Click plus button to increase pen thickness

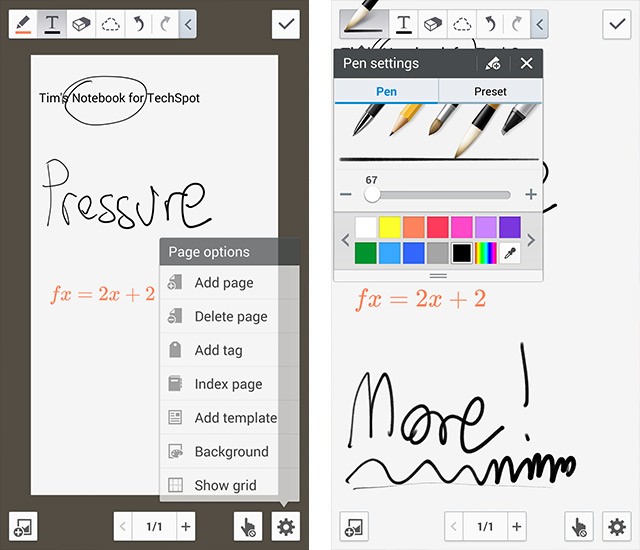[x=531, y=195]
